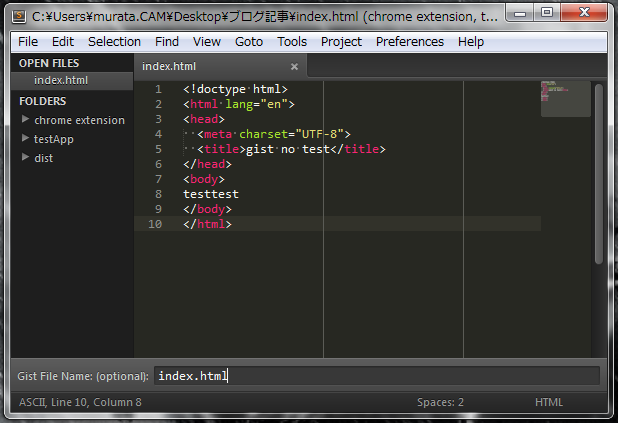
Task: Expand the dist folder arrow
Action: pyautogui.click(x=25, y=157)
